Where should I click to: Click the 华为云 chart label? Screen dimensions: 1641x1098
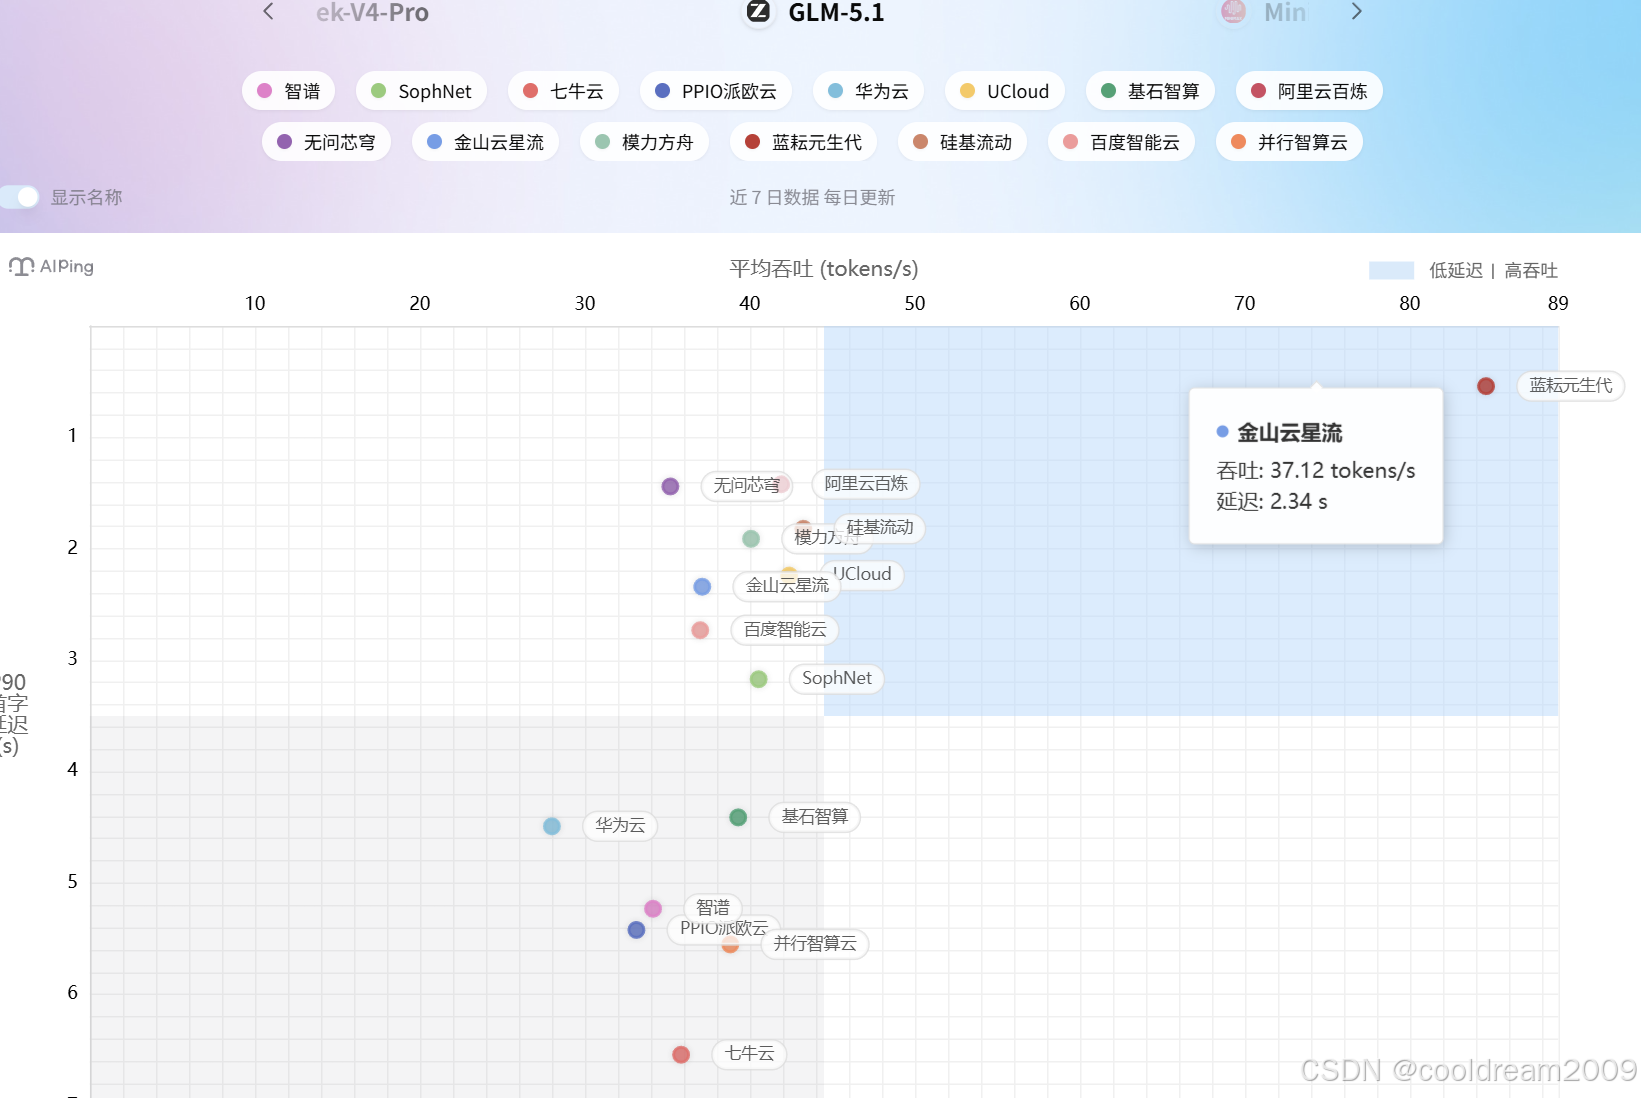pos(620,825)
